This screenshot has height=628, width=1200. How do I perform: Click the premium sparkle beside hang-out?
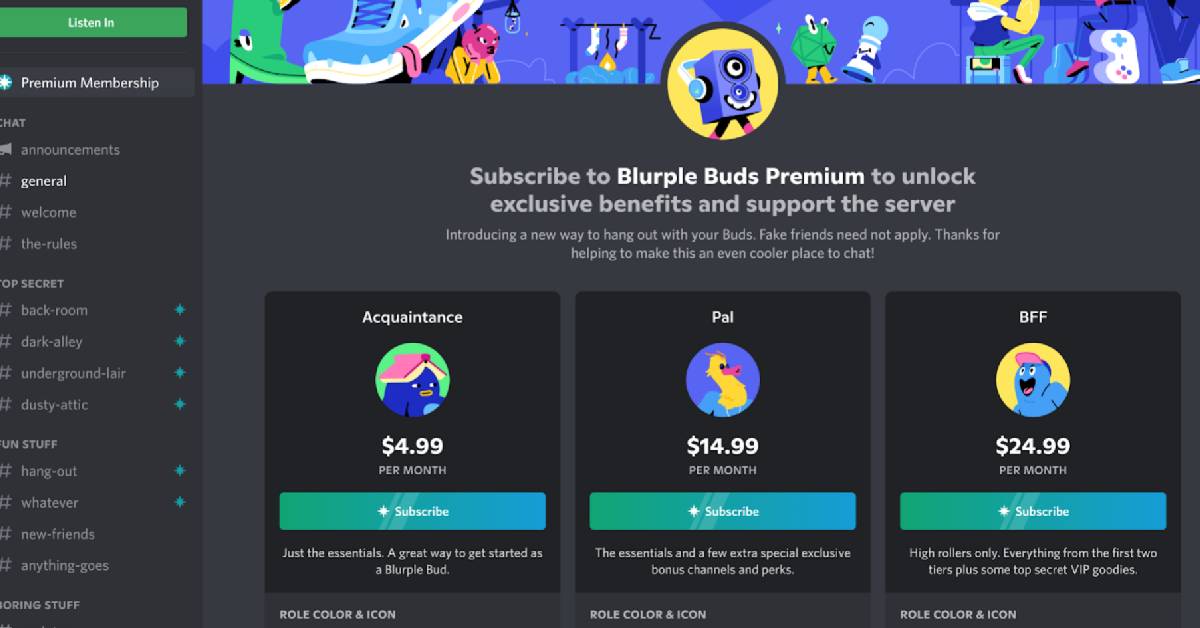[x=180, y=471]
